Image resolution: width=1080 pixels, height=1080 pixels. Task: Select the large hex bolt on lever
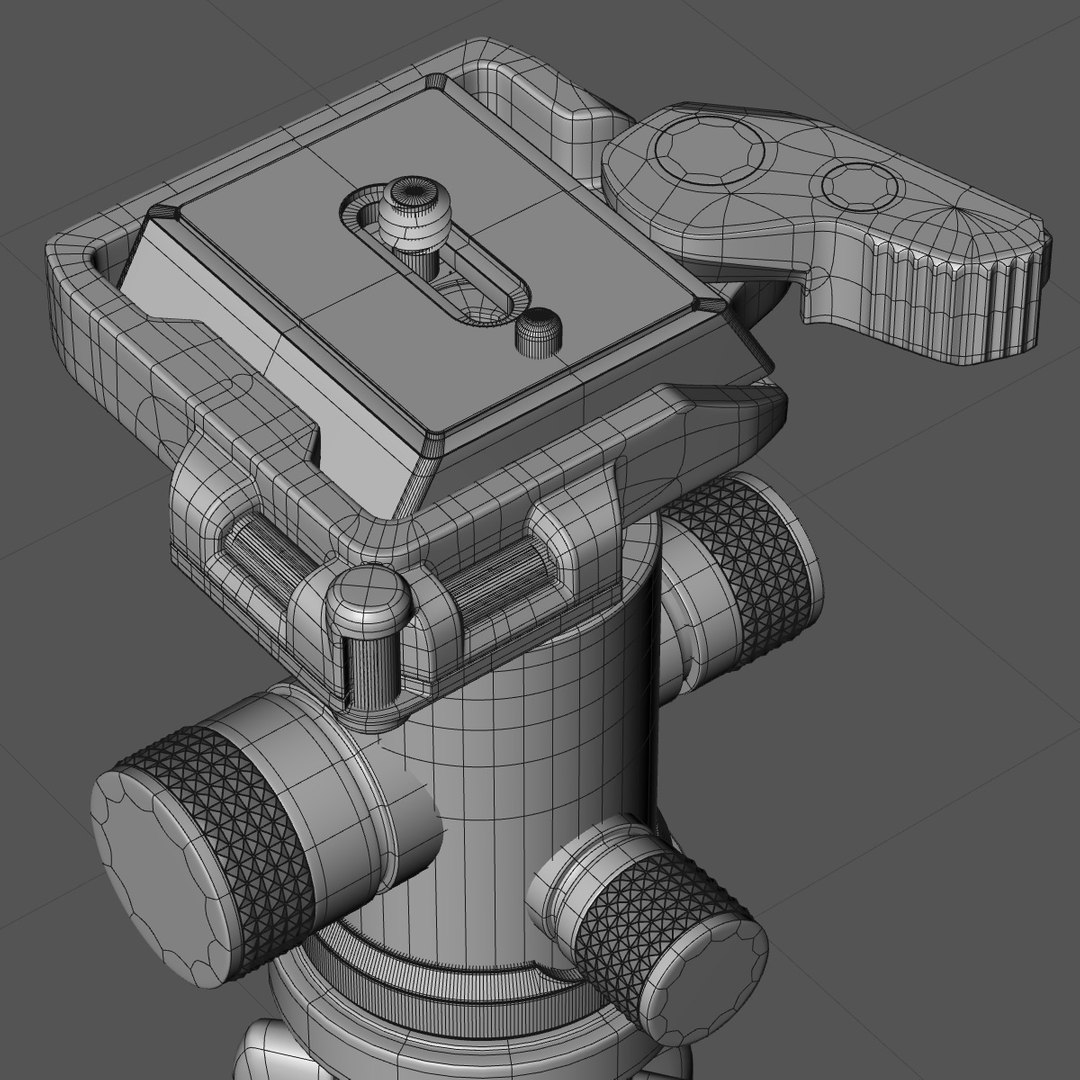[x=709, y=149]
